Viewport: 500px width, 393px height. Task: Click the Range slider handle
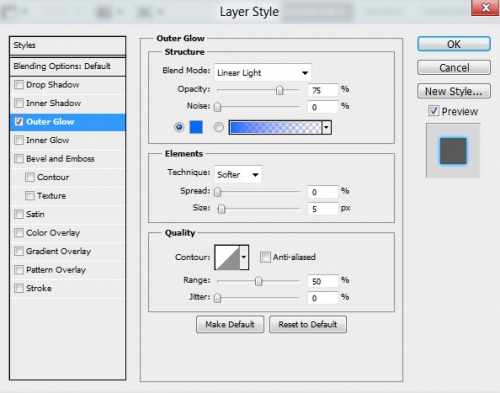[x=258, y=281]
